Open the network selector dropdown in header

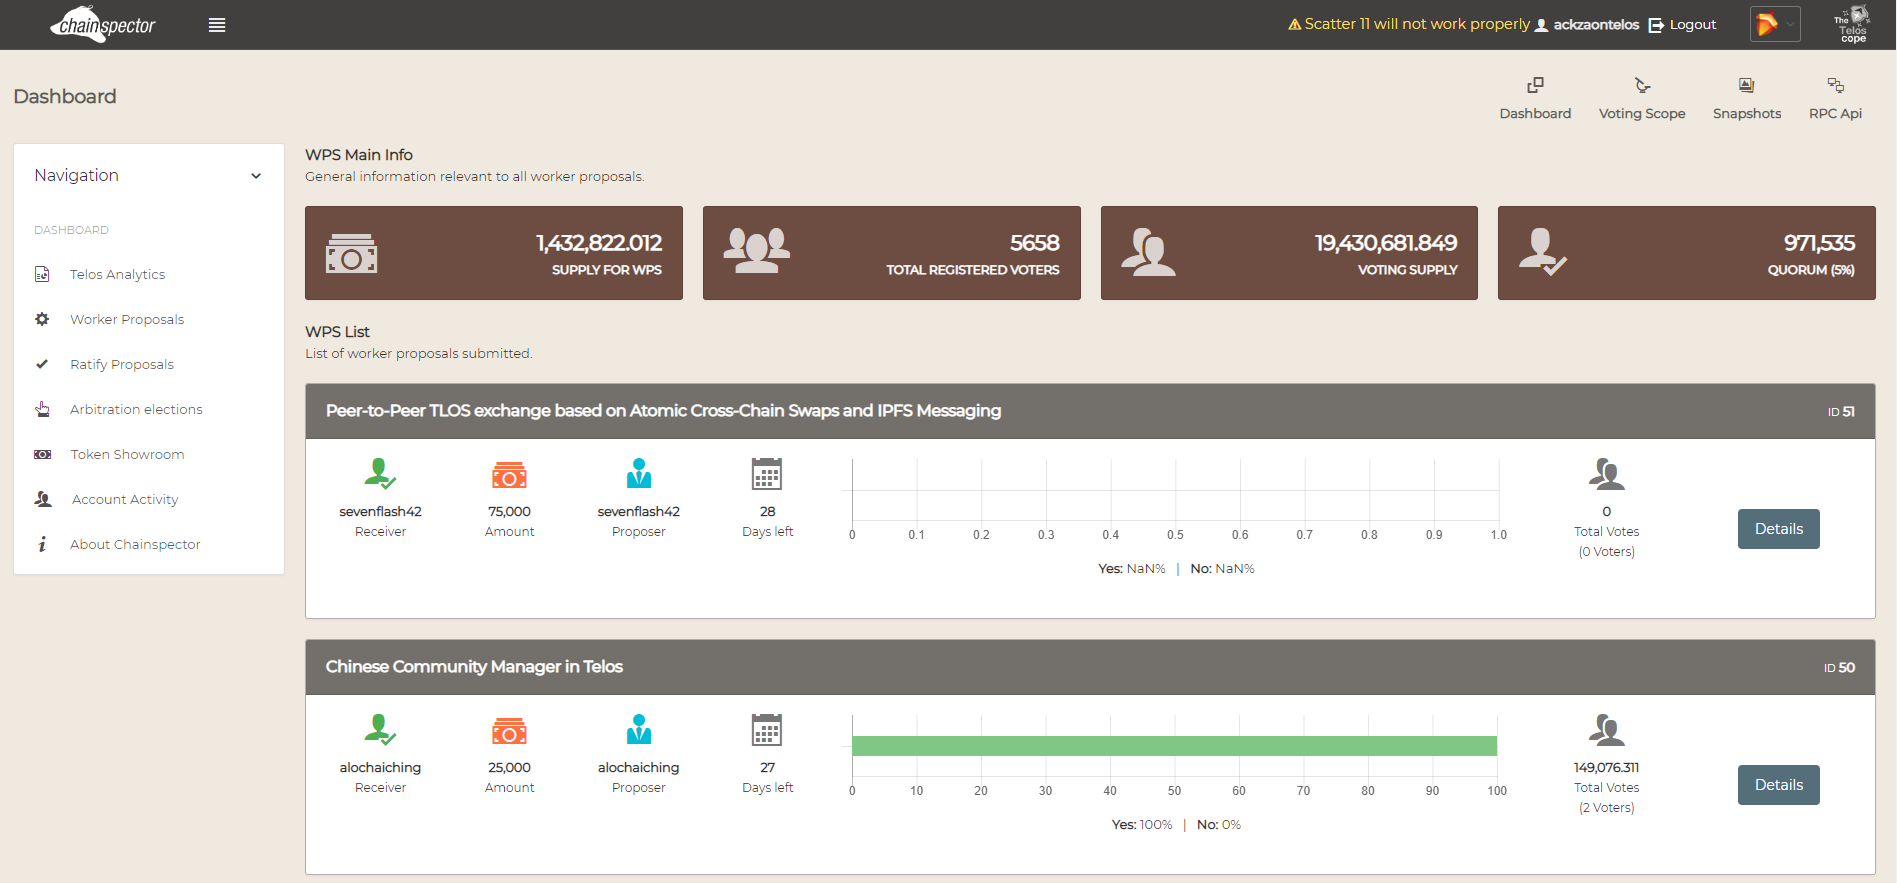[x=1775, y=25]
